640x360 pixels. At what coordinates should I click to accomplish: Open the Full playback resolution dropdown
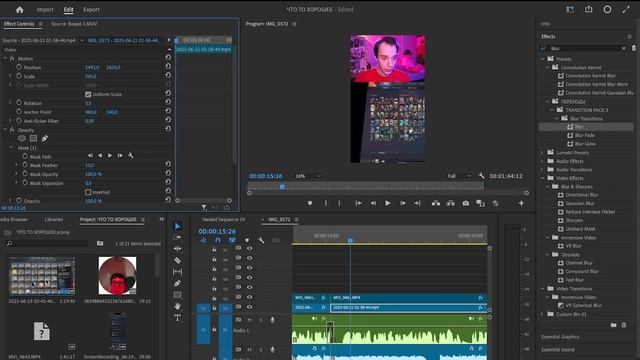(x=459, y=176)
